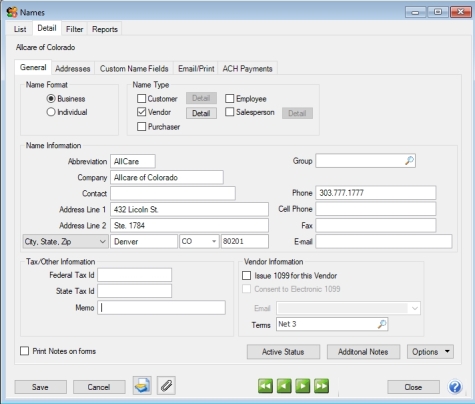Image resolution: width=475 pixels, height=404 pixels.
Task: Expand the City, State, Zip dropdown
Action: click(x=65, y=241)
